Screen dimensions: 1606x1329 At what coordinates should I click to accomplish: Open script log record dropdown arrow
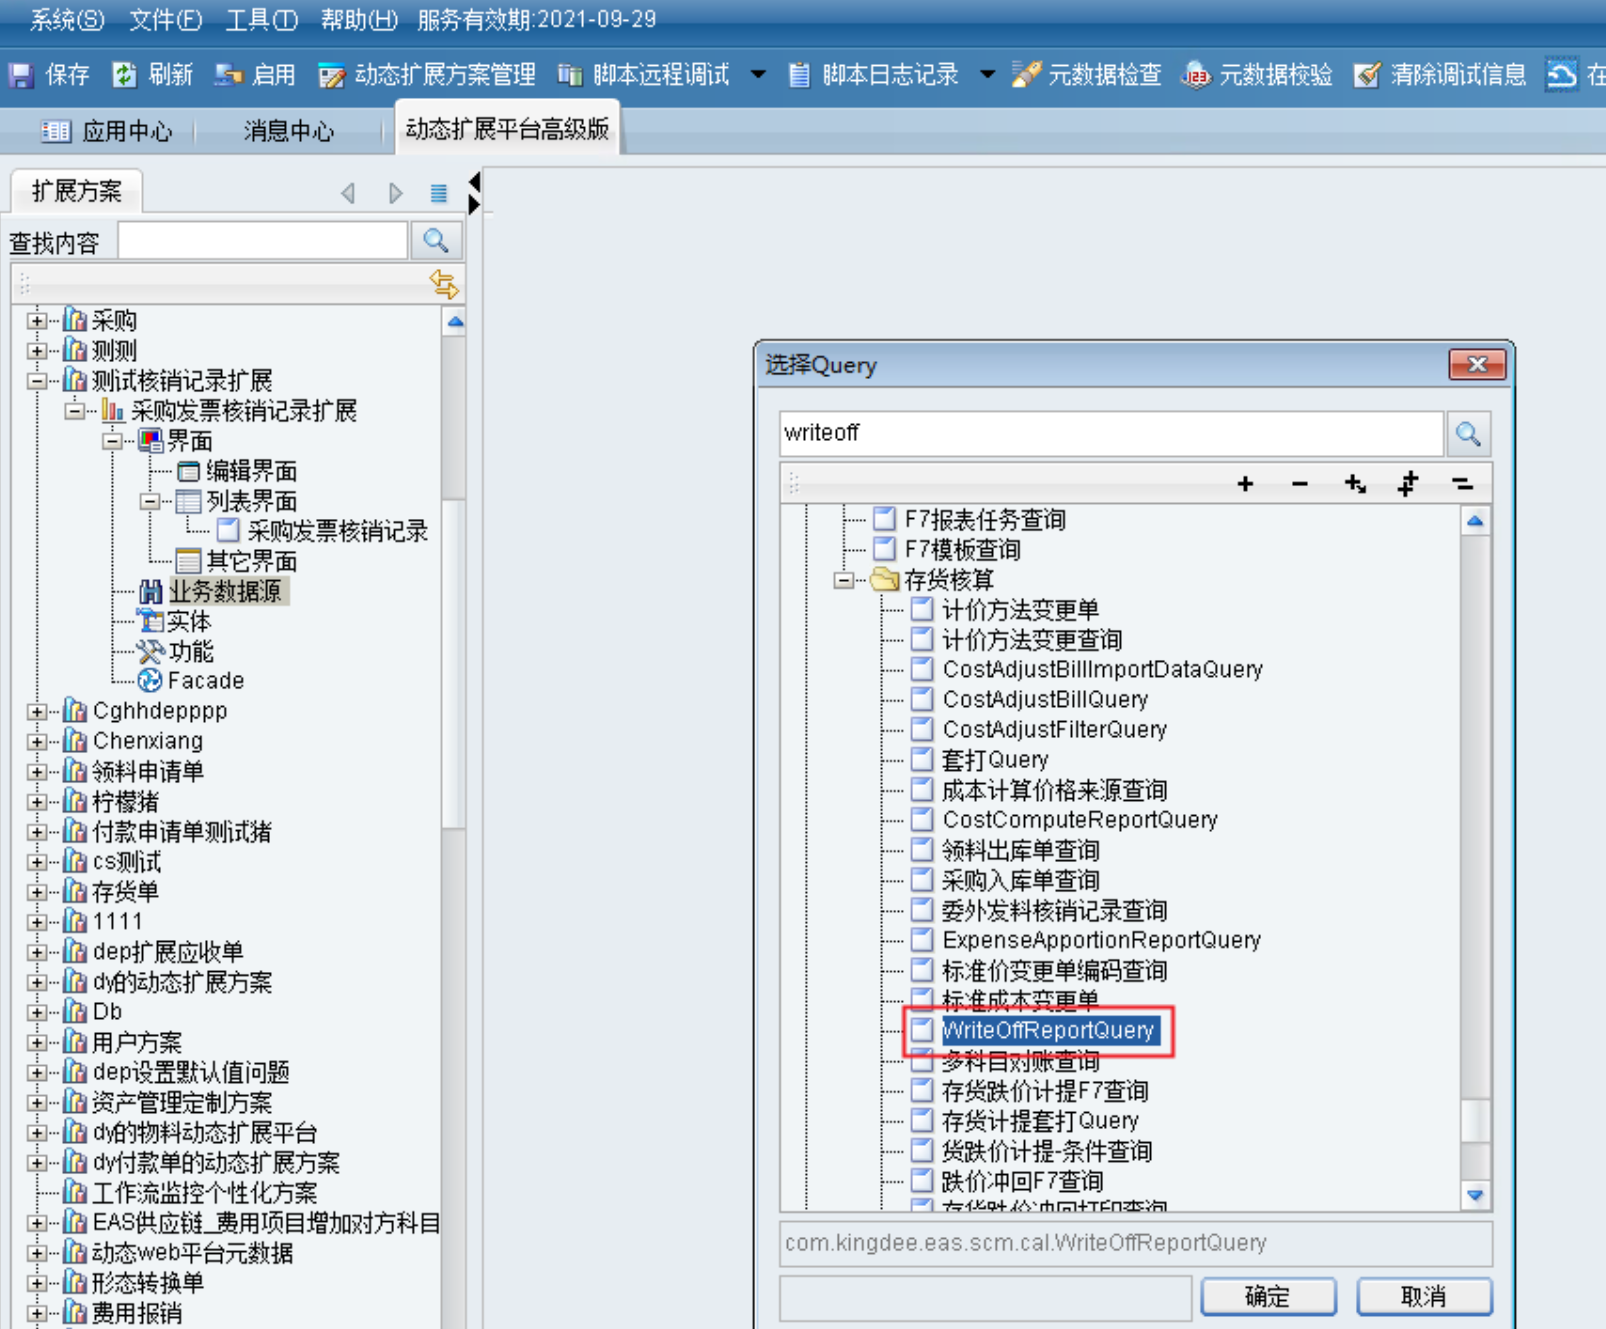click(987, 75)
